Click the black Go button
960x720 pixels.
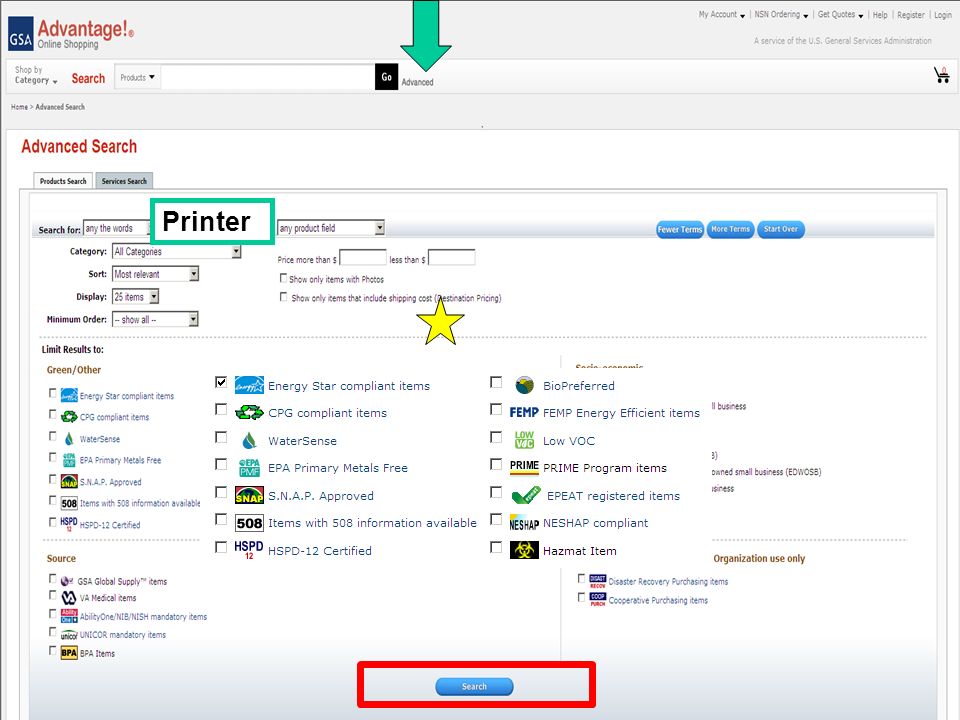point(386,77)
